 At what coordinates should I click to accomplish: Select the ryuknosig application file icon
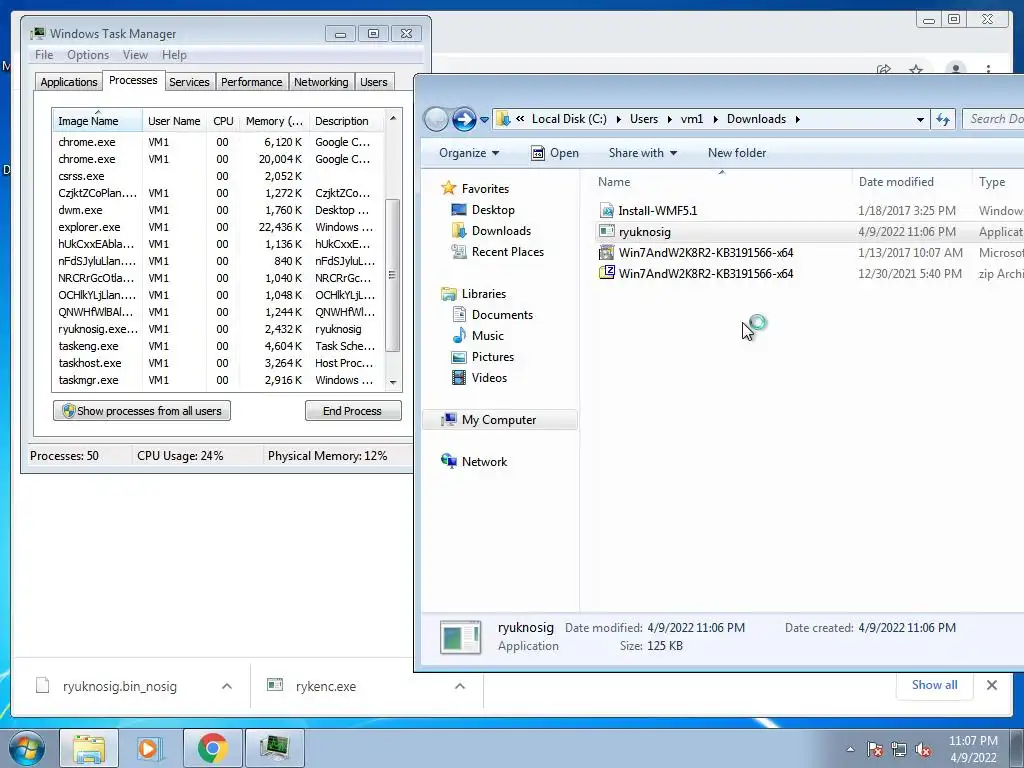(607, 231)
